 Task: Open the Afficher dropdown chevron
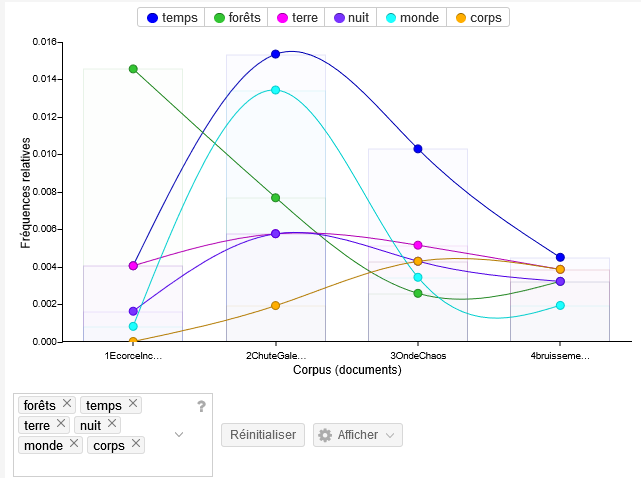pyautogui.click(x=390, y=435)
